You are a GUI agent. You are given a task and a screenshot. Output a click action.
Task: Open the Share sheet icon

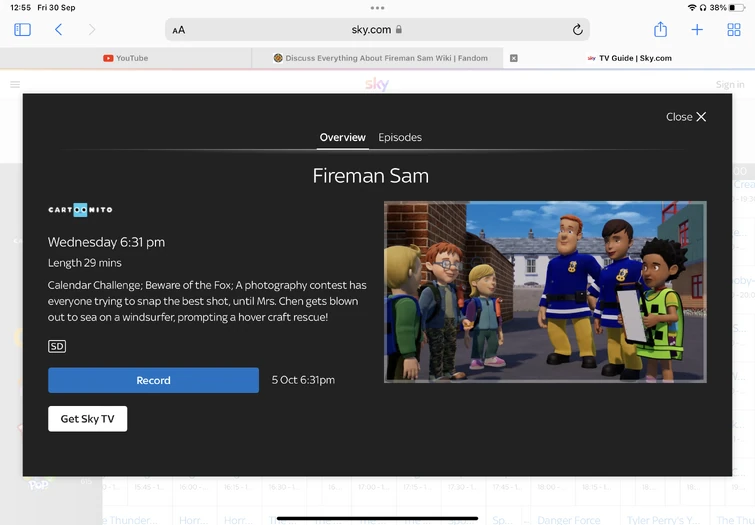660,29
